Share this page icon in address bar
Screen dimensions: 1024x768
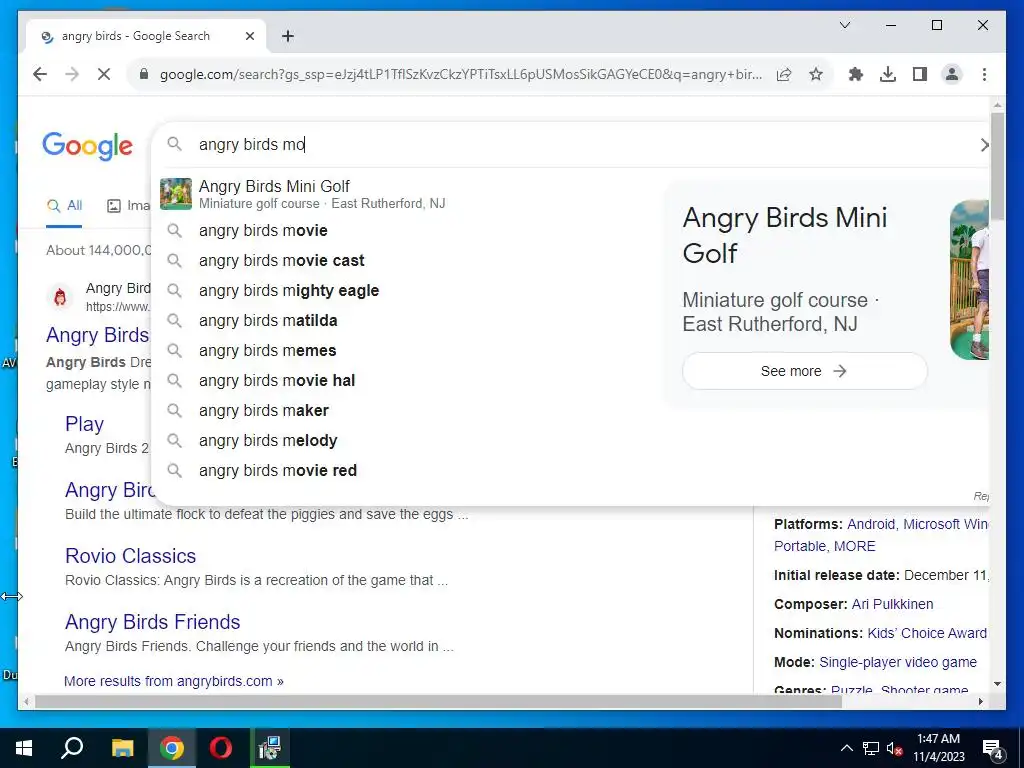pyautogui.click(x=784, y=74)
